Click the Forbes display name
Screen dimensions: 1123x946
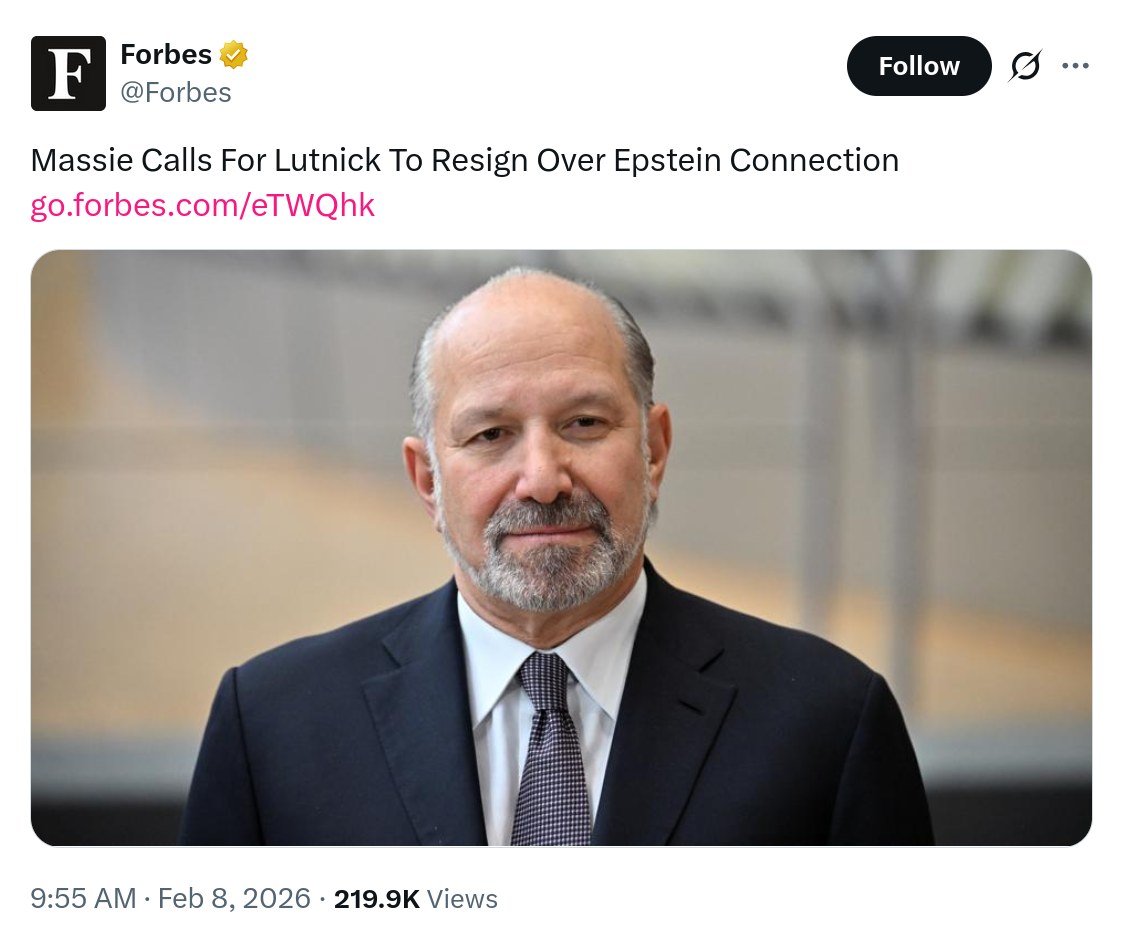[x=166, y=55]
